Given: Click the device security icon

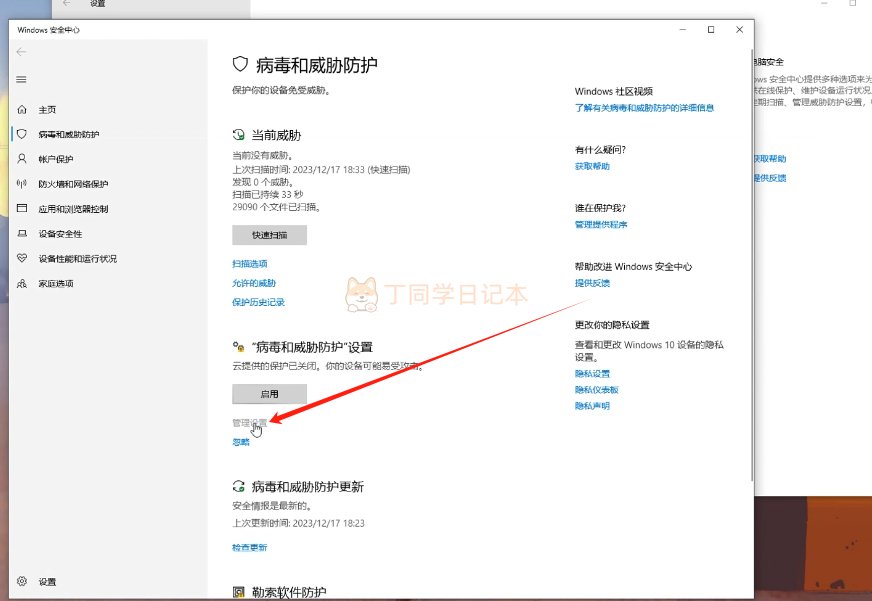Looking at the screenshot, I should pos(22,234).
